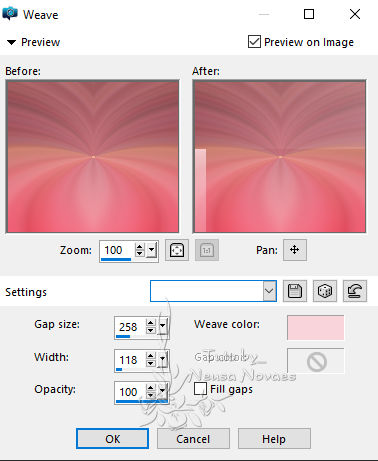Click the Reset to default arrow icon
Screen dimensions: 378x461
(355, 291)
